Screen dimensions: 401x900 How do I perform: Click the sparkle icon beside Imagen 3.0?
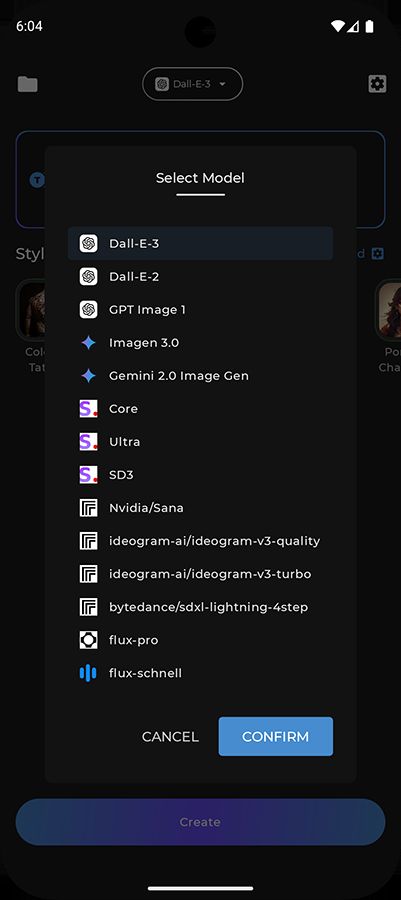coord(88,343)
